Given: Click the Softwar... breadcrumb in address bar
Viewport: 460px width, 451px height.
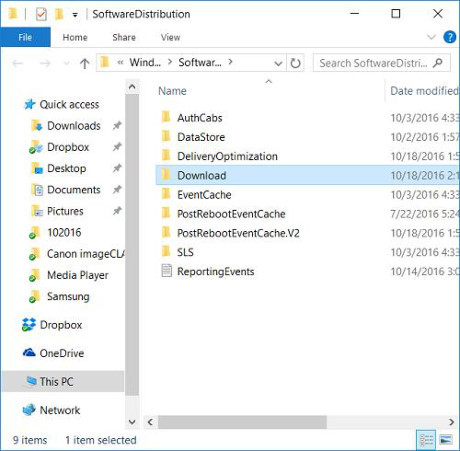Looking at the screenshot, I should [200, 62].
